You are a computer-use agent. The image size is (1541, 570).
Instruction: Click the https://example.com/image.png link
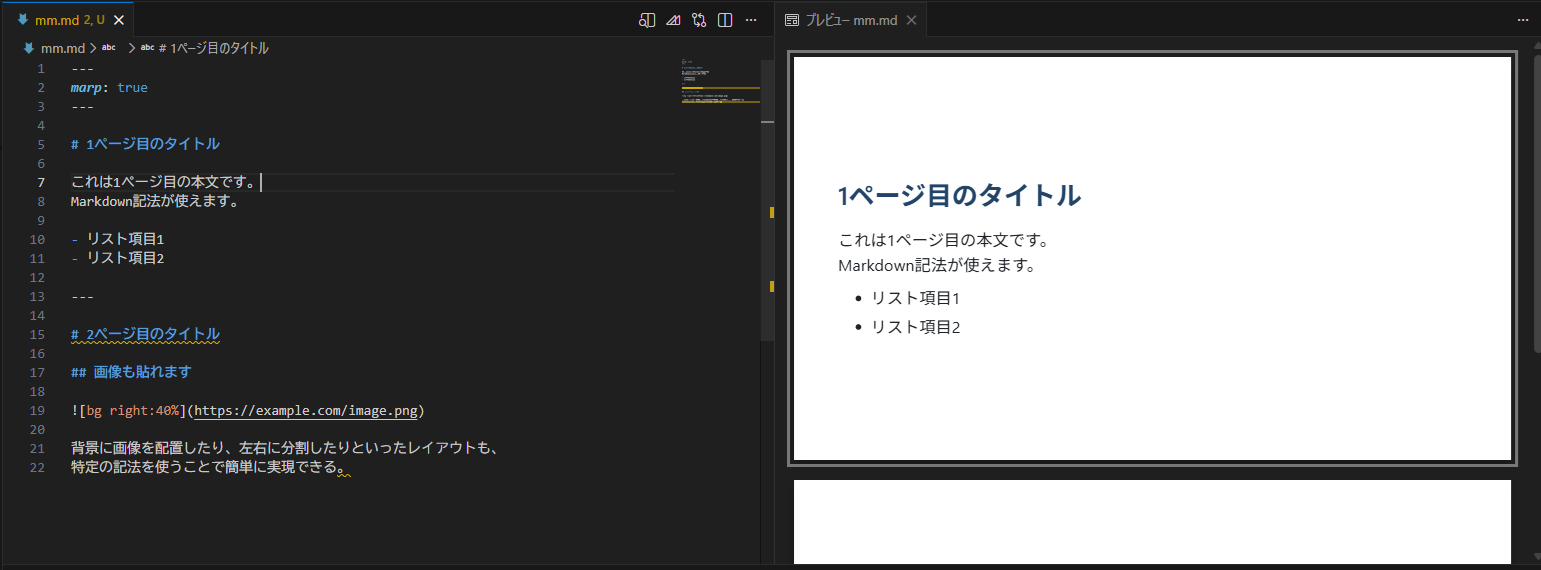[307, 411]
